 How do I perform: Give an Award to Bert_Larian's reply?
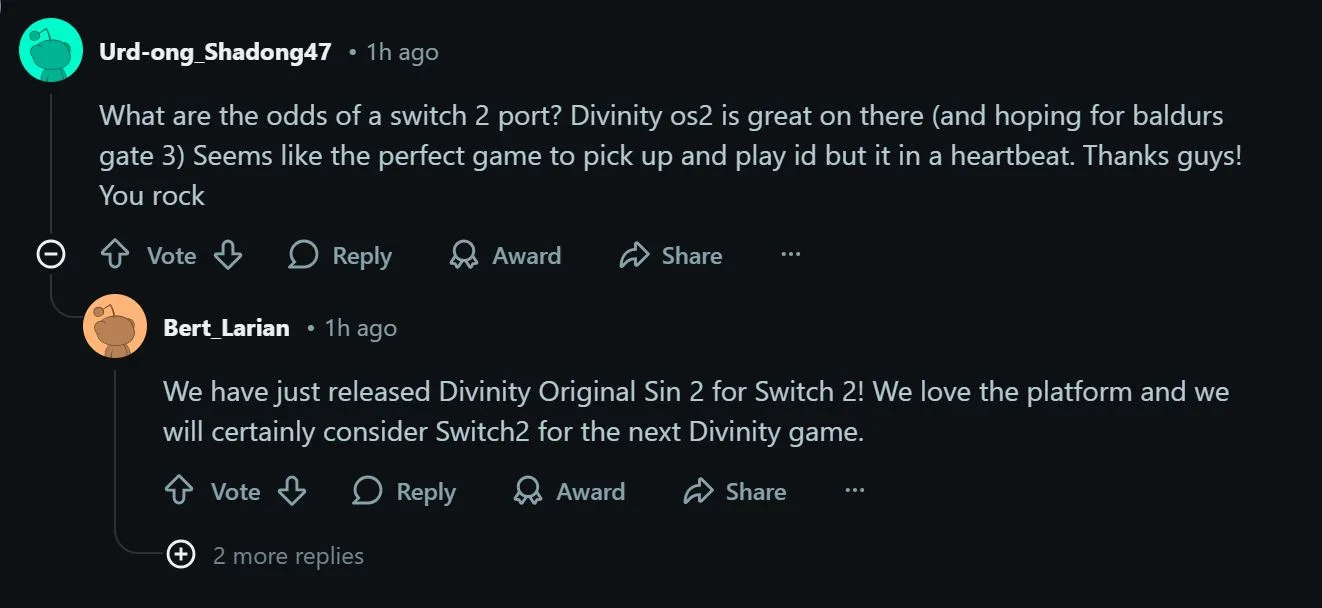tap(570, 491)
